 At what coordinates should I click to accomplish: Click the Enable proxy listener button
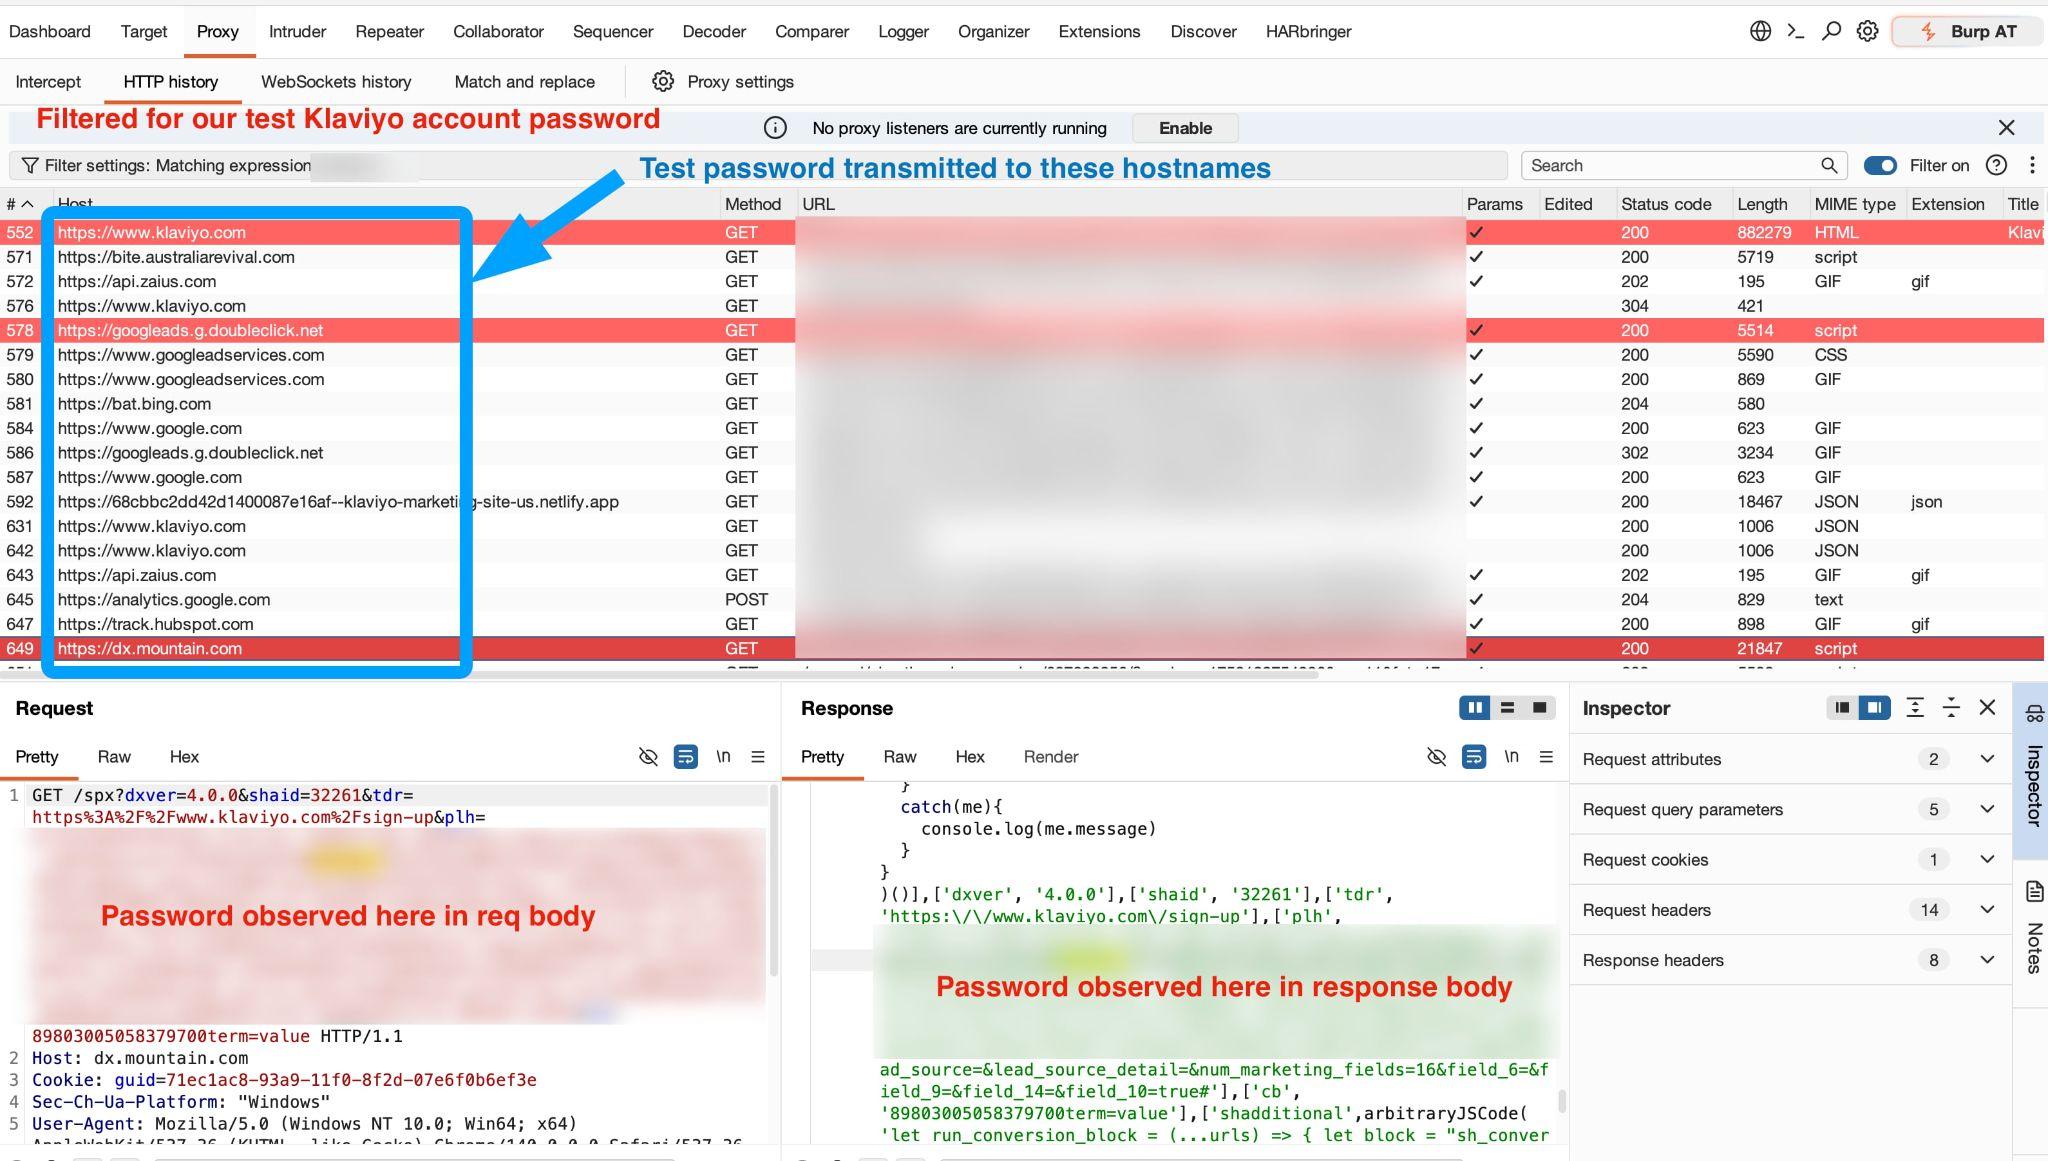tap(1185, 128)
